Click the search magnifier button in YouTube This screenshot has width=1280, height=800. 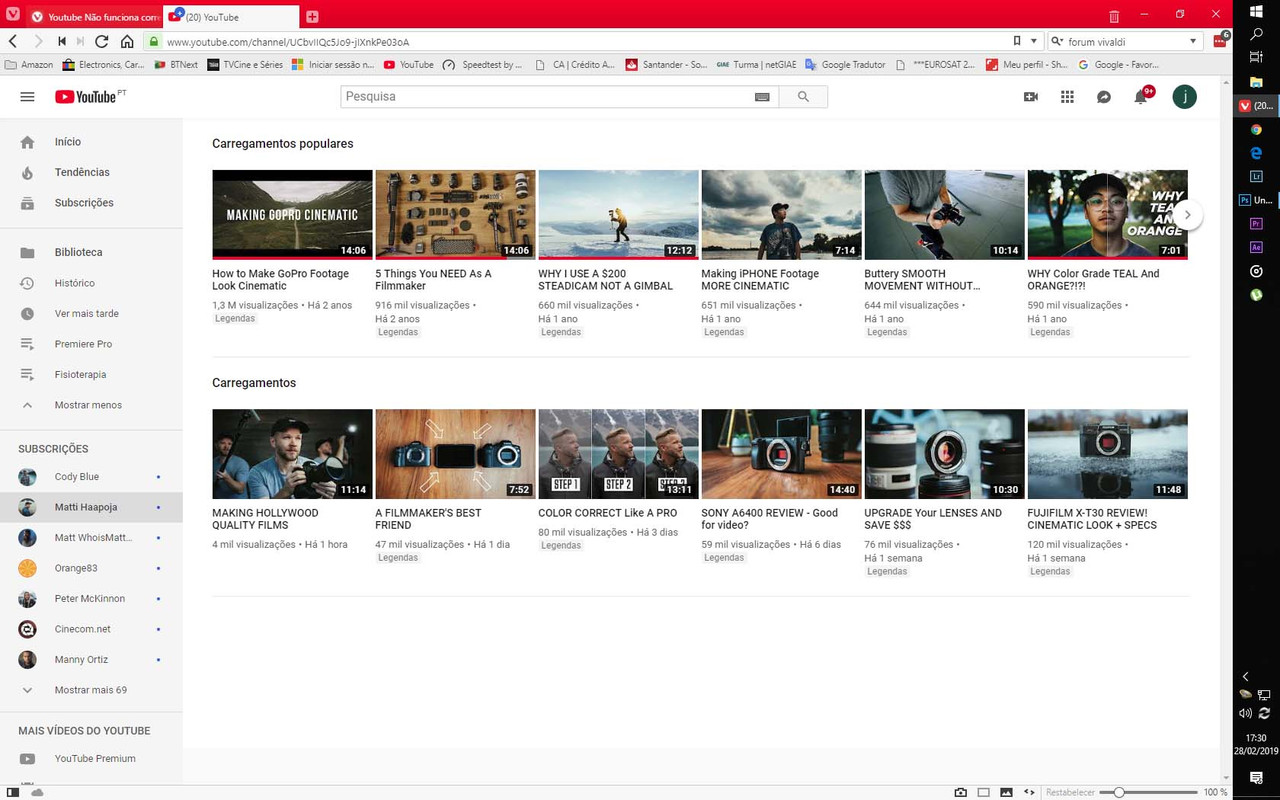[x=803, y=97]
